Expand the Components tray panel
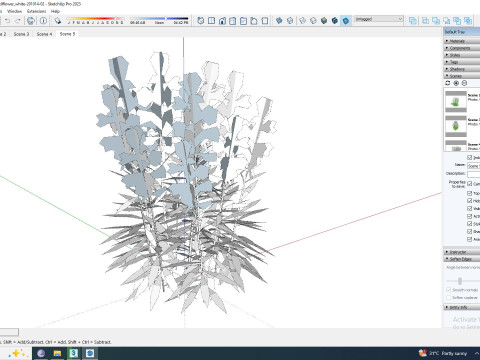The width and height of the screenshot is (480, 360). point(462,48)
